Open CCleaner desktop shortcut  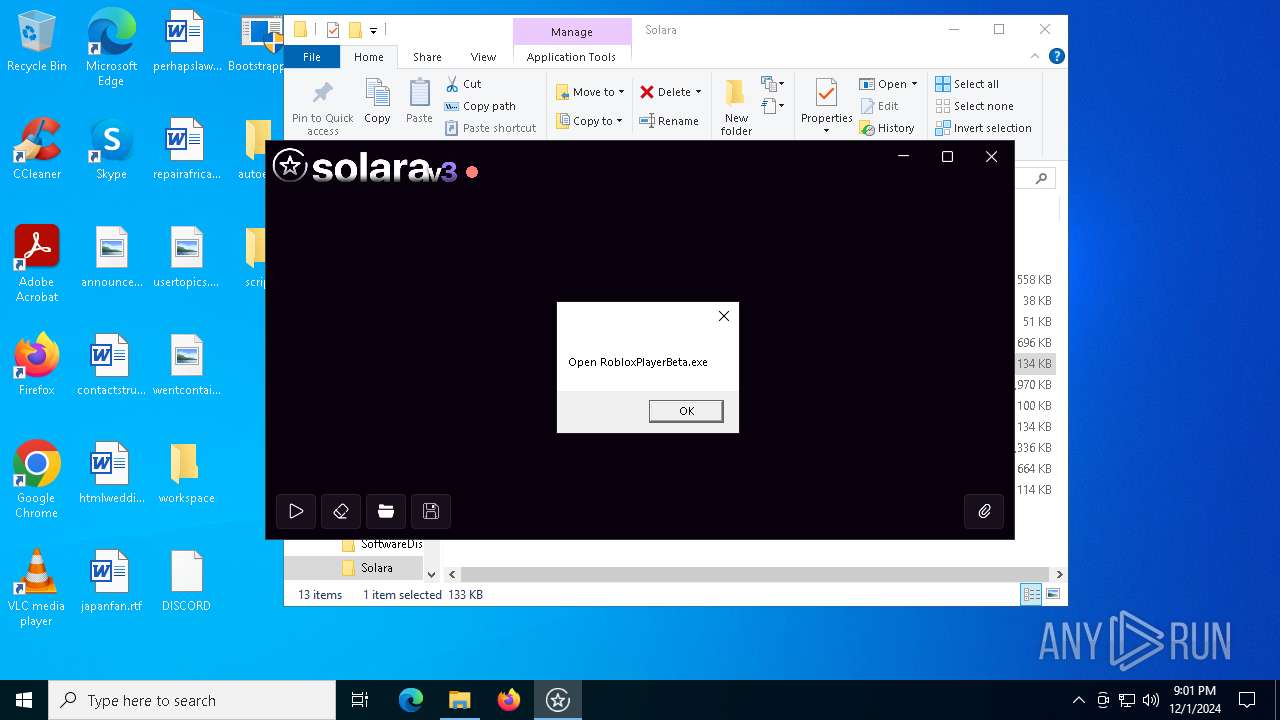37,149
